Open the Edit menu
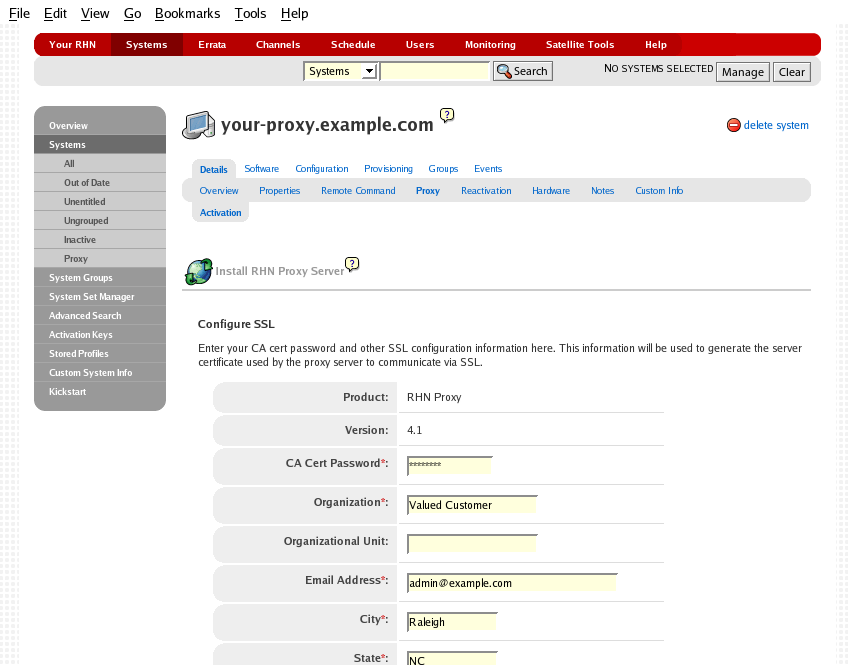 [55, 14]
